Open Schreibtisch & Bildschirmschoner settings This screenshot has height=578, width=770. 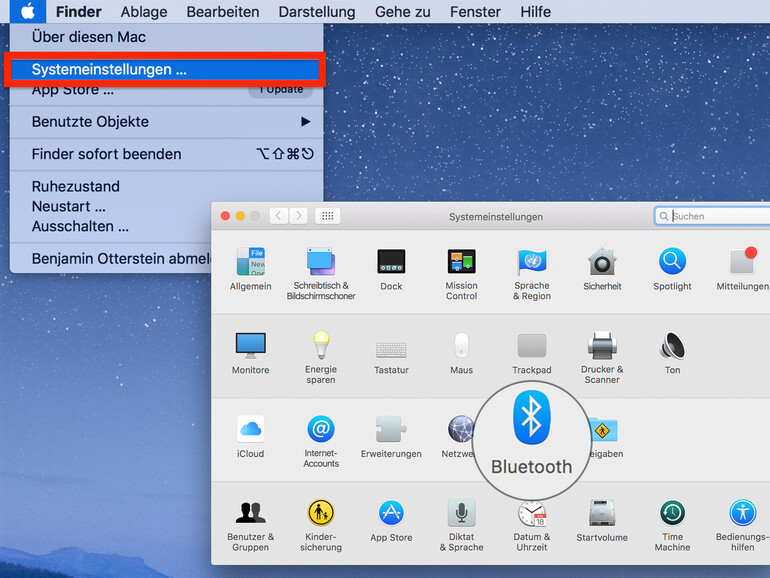point(321,274)
